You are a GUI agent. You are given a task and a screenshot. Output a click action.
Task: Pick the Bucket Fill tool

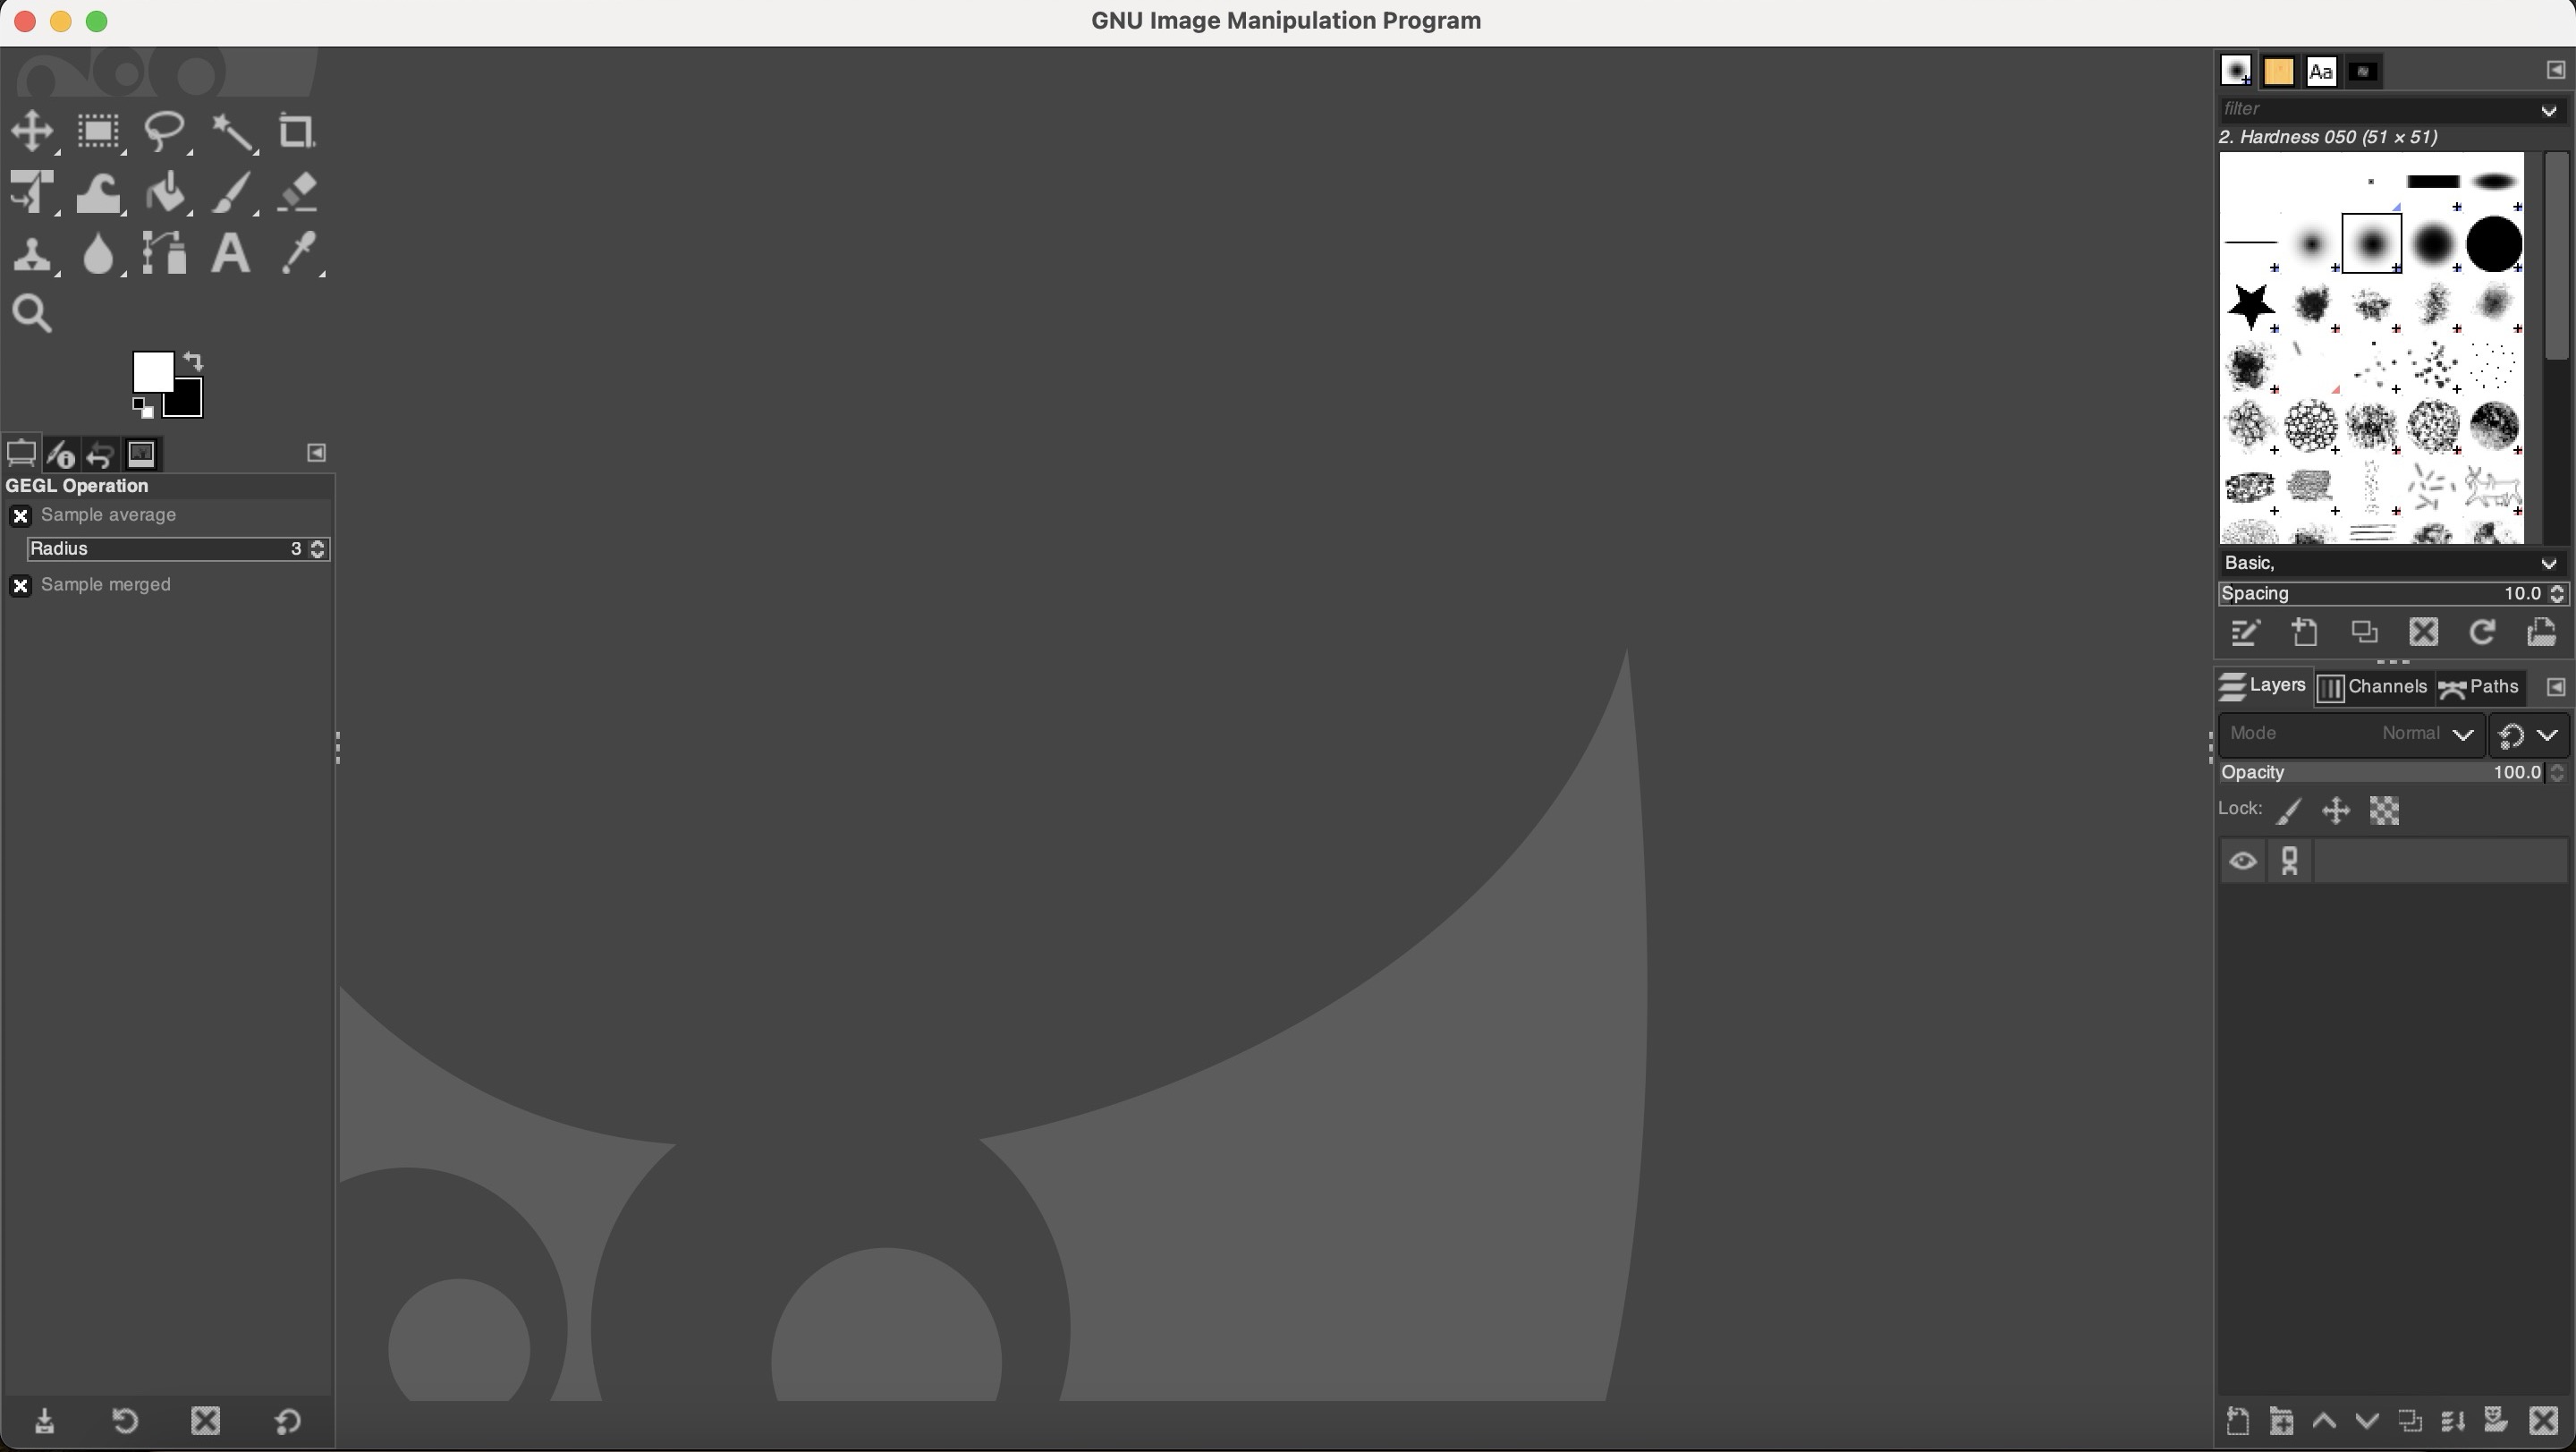click(166, 193)
